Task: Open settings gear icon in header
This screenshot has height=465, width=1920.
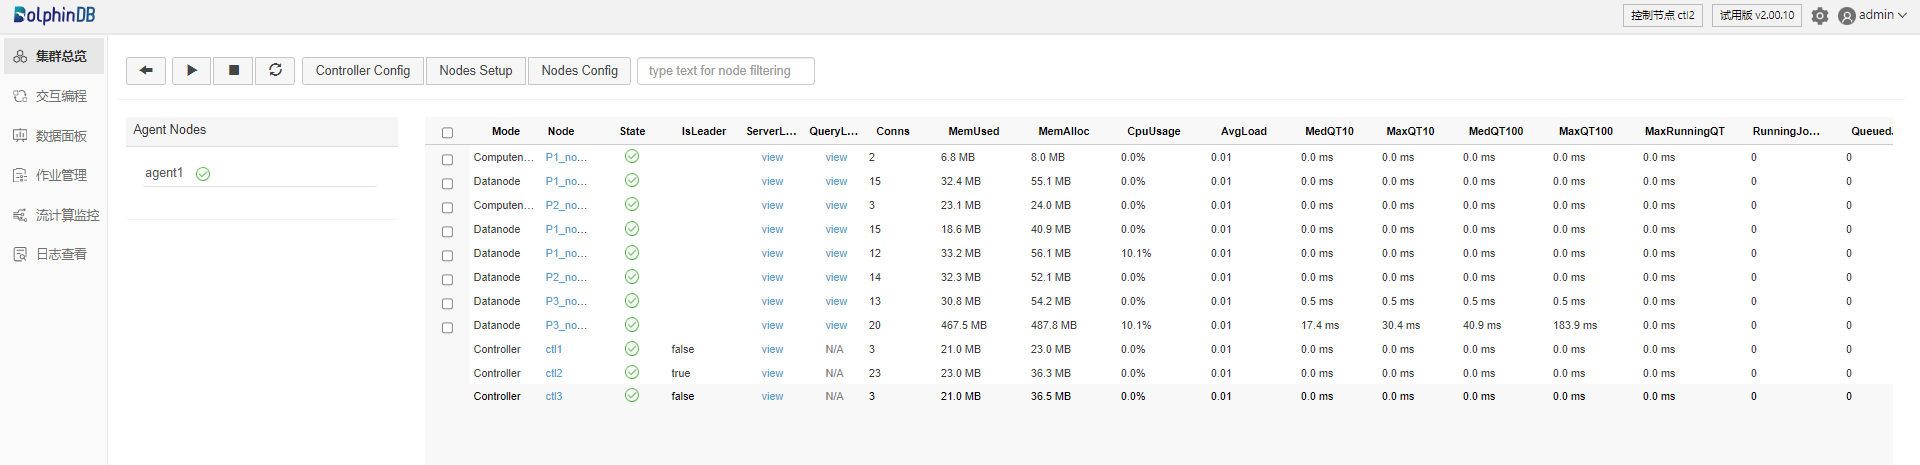Action: pyautogui.click(x=1820, y=16)
